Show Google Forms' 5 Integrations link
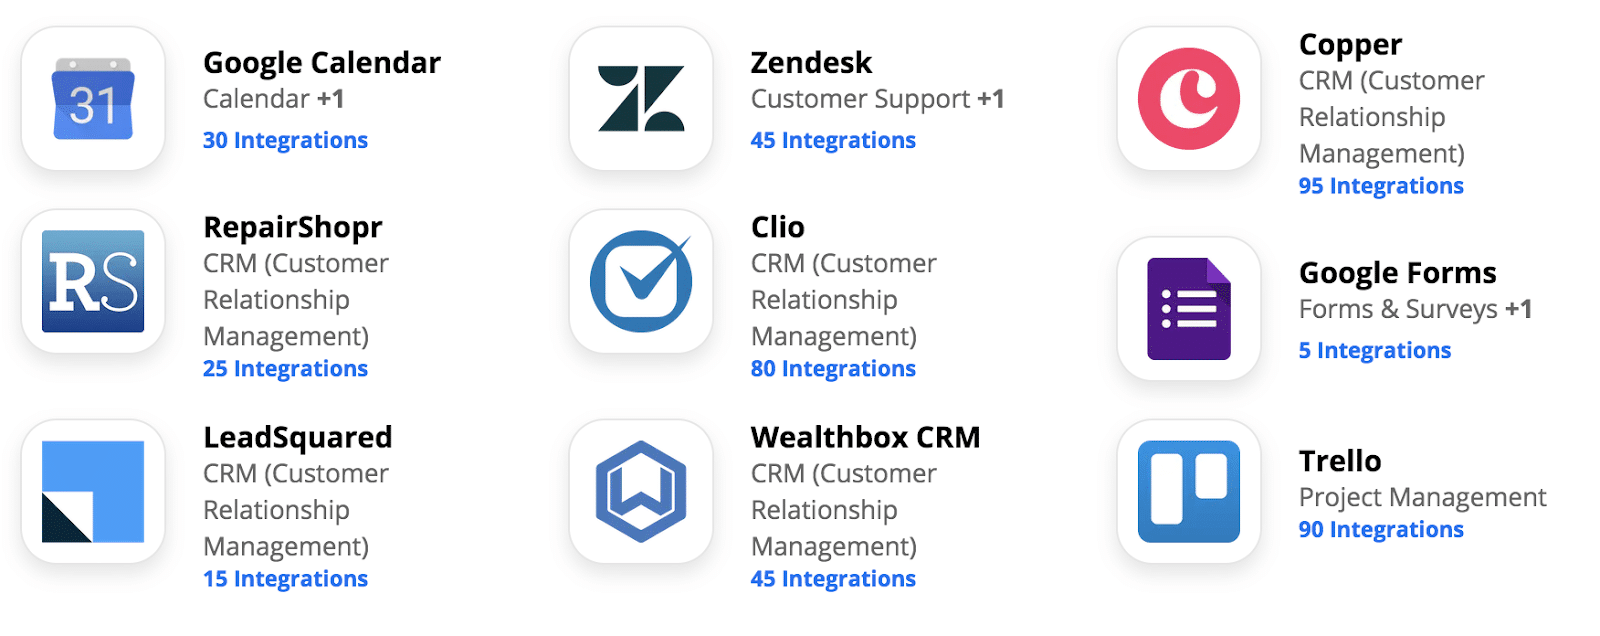This screenshot has width=1600, height=636. coord(1375,351)
